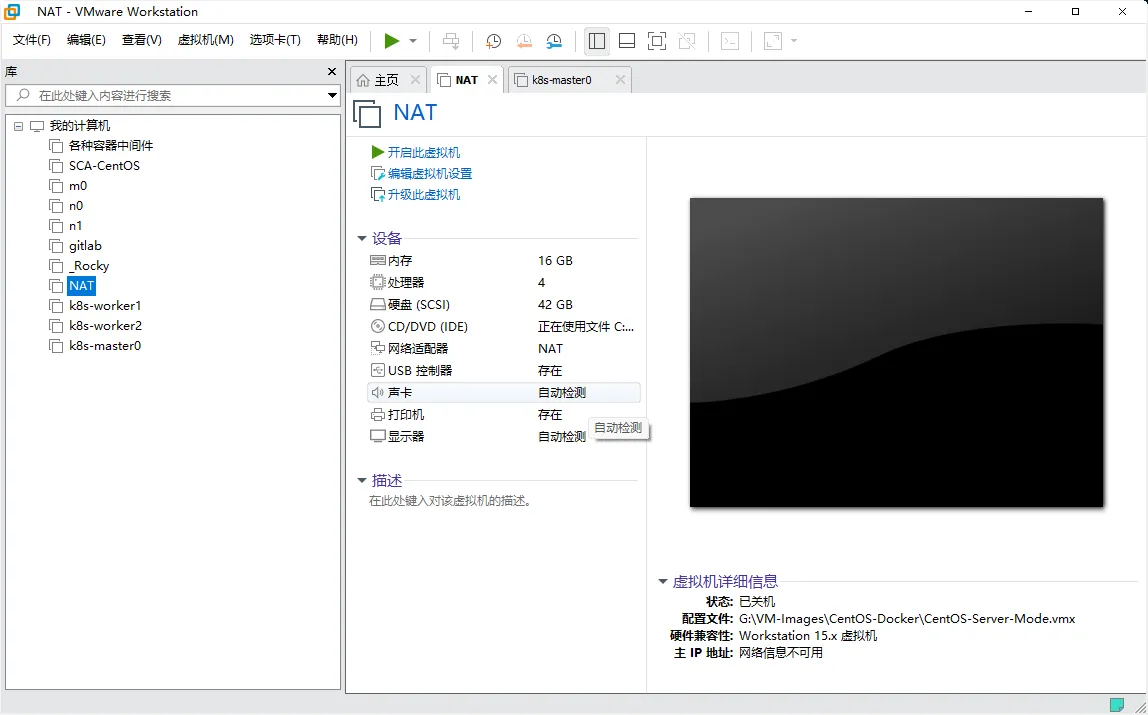Click the 42 GB hard disk value

pyautogui.click(x=555, y=304)
